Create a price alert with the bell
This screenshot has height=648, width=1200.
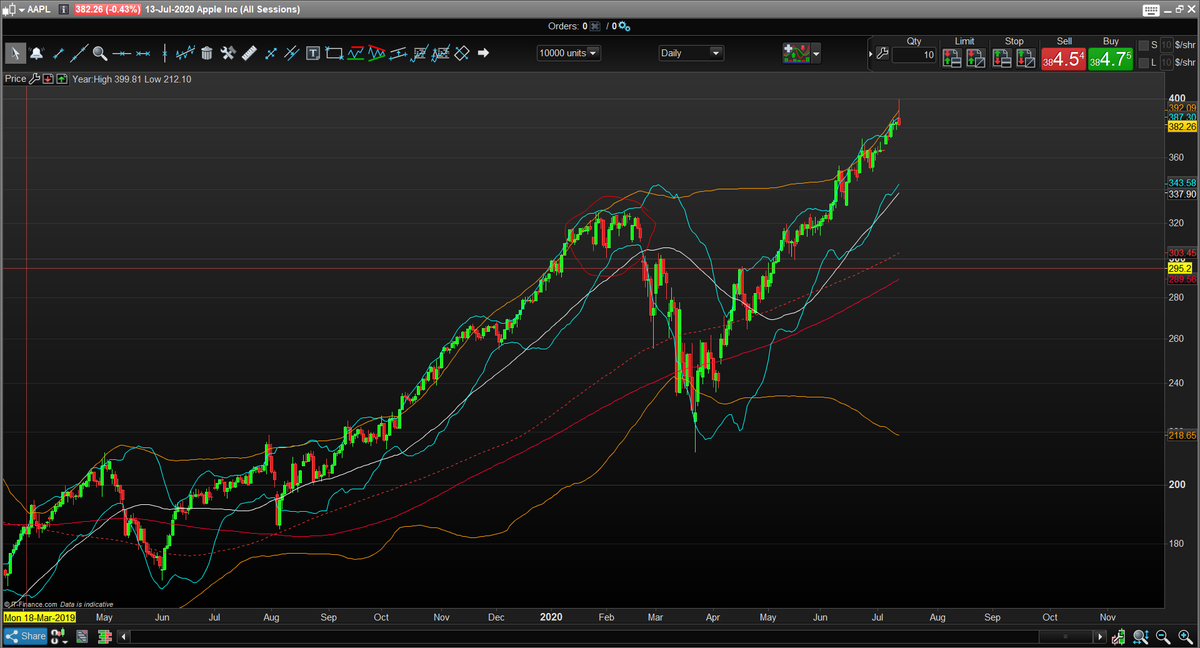[37, 53]
